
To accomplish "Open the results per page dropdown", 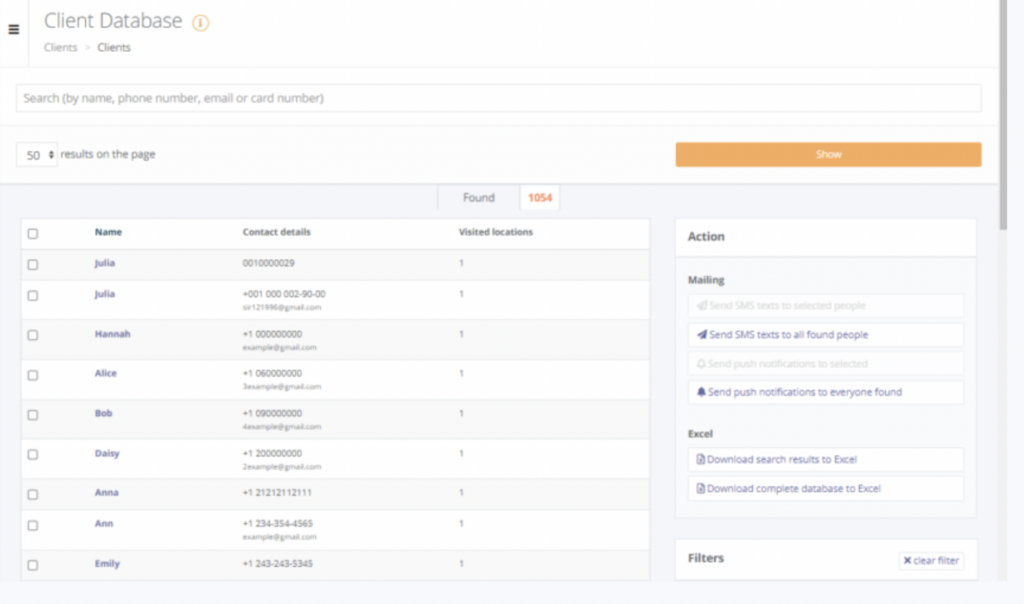I will pos(37,155).
